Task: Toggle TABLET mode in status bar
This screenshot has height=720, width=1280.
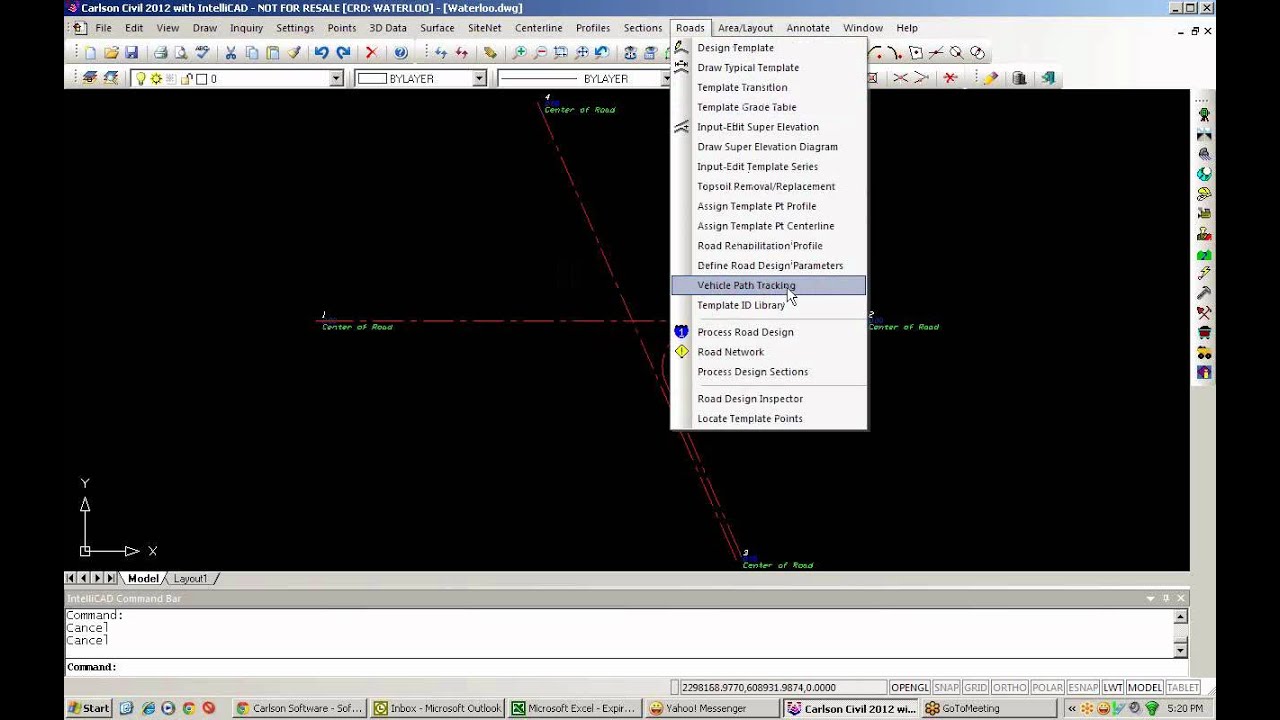Action: click(1183, 688)
